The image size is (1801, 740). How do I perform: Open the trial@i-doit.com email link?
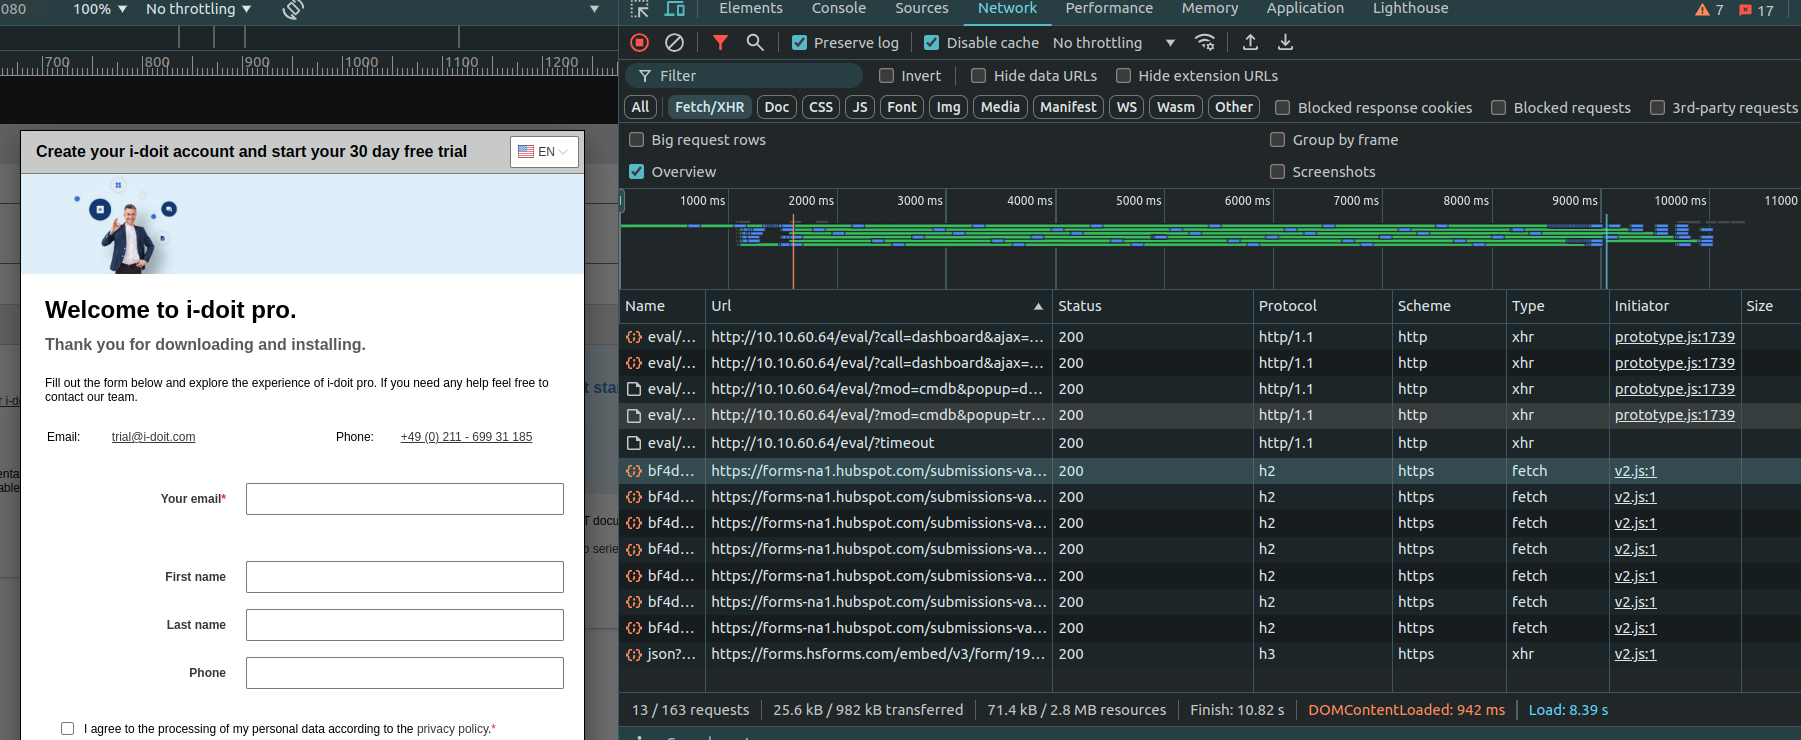[x=153, y=437]
